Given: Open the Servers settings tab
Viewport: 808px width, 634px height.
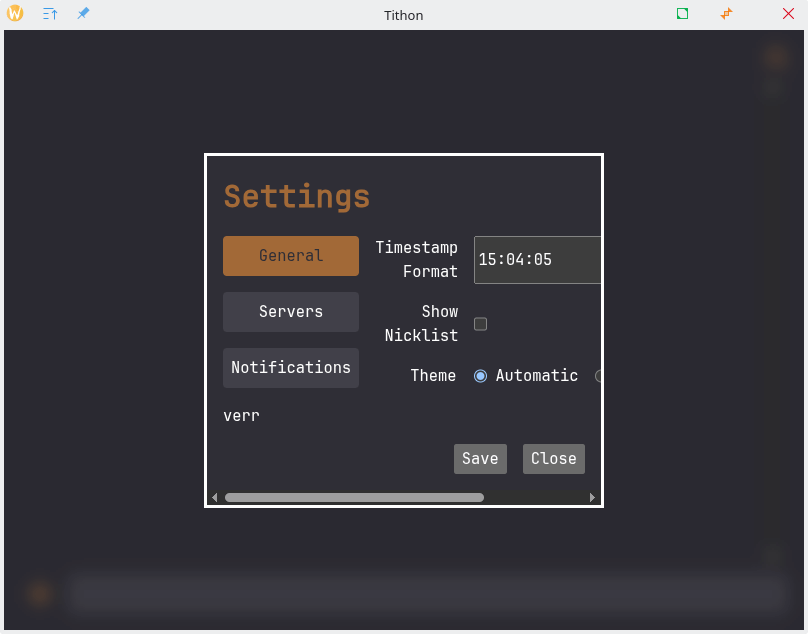Looking at the screenshot, I should point(290,312).
